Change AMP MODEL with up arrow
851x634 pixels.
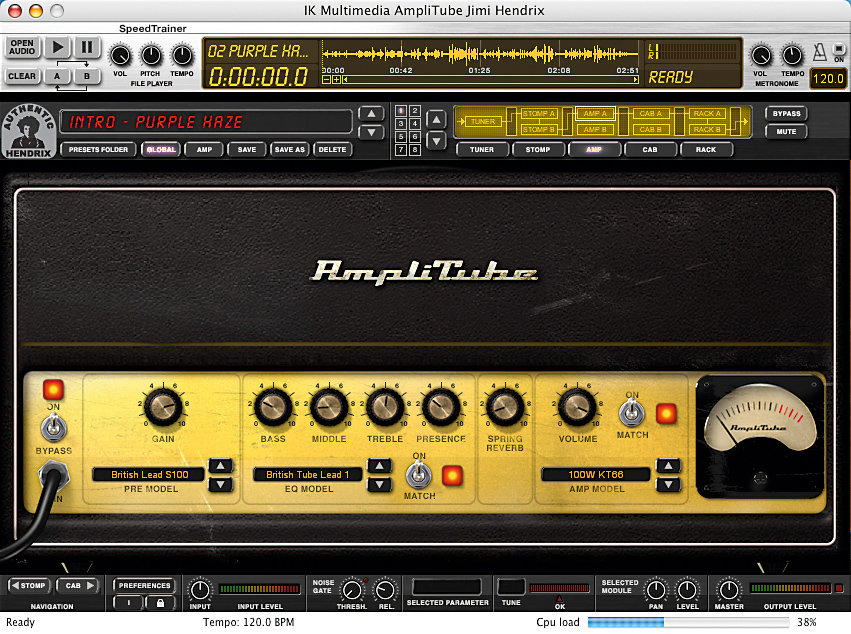click(x=668, y=466)
